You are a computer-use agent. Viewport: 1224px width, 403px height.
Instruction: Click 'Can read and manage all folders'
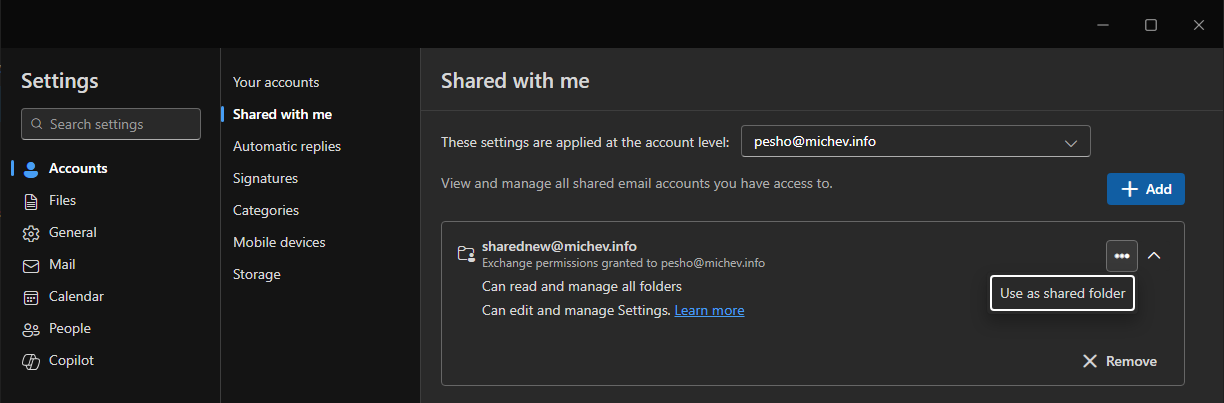[582, 287]
